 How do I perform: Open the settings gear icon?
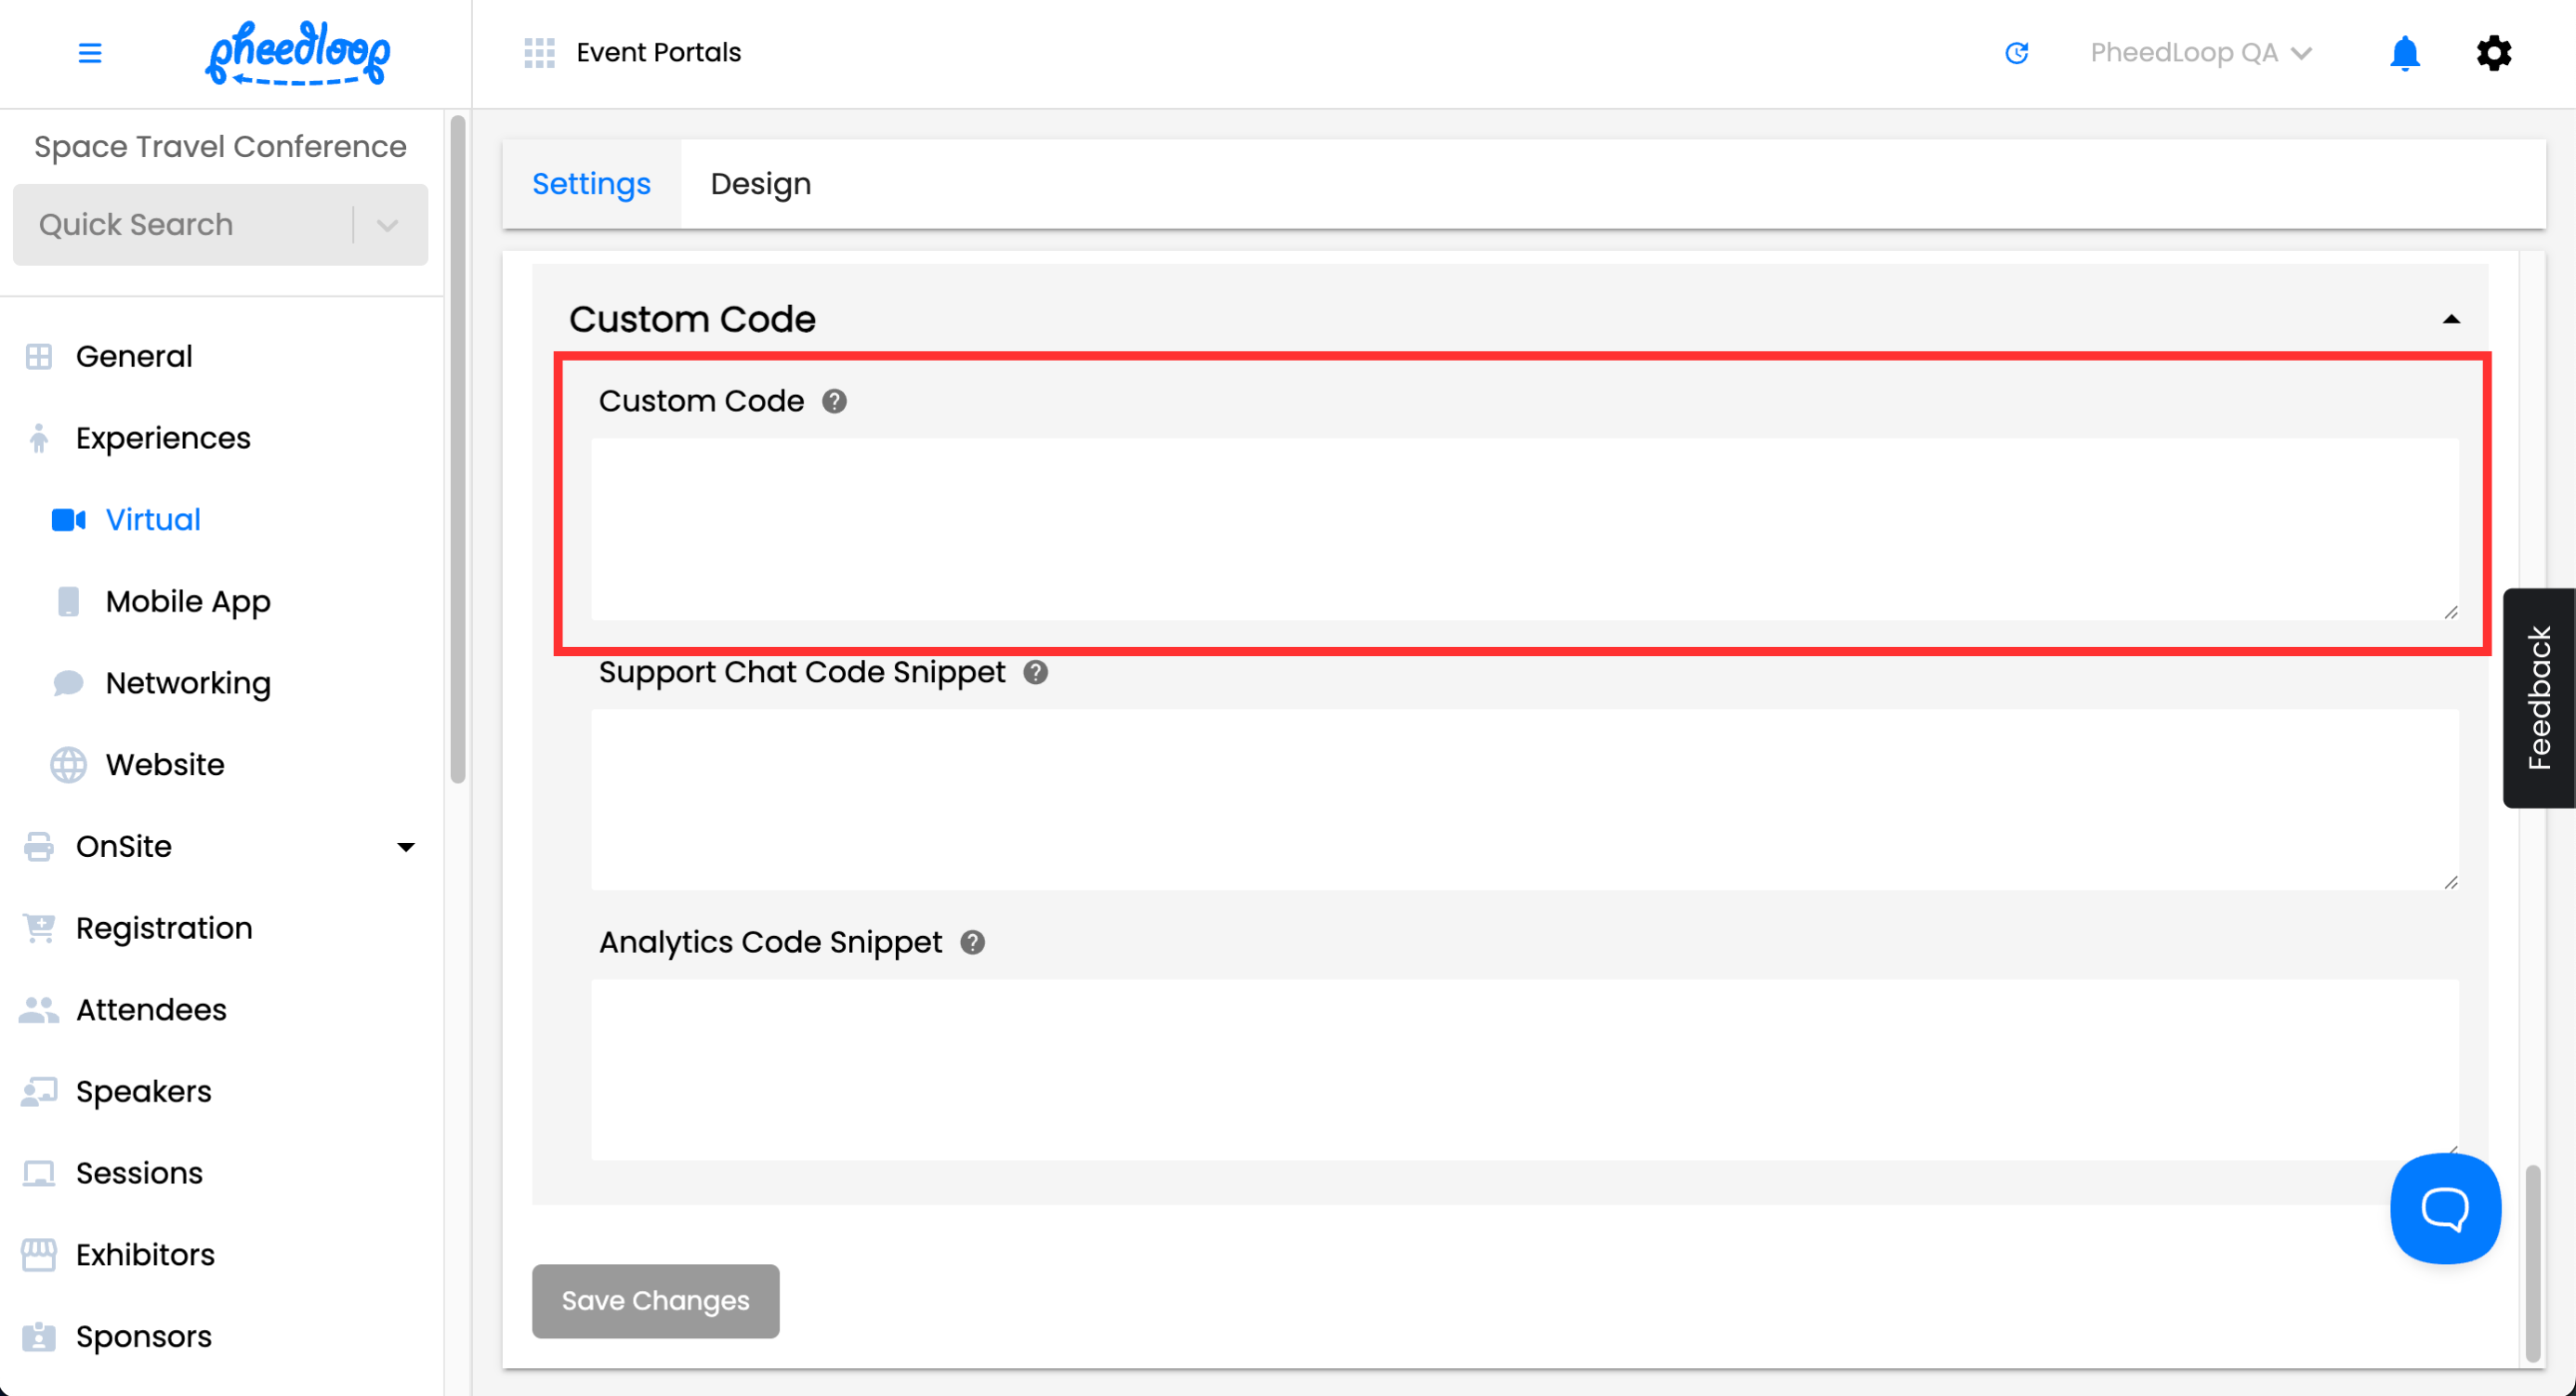(2494, 53)
